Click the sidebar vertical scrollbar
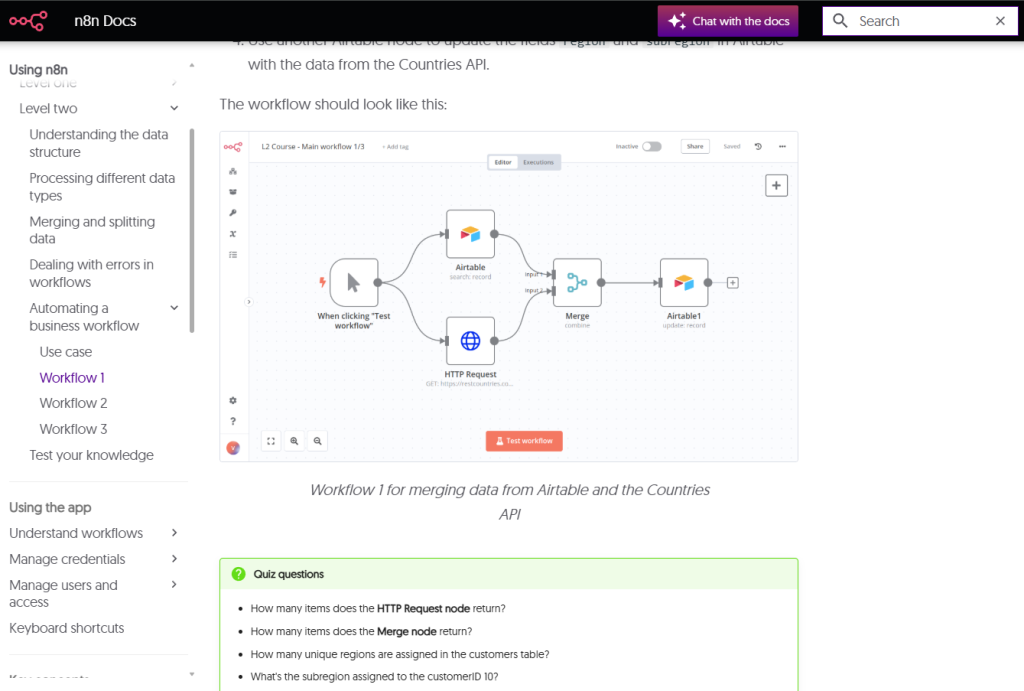The image size is (1024, 691). (192, 230)
